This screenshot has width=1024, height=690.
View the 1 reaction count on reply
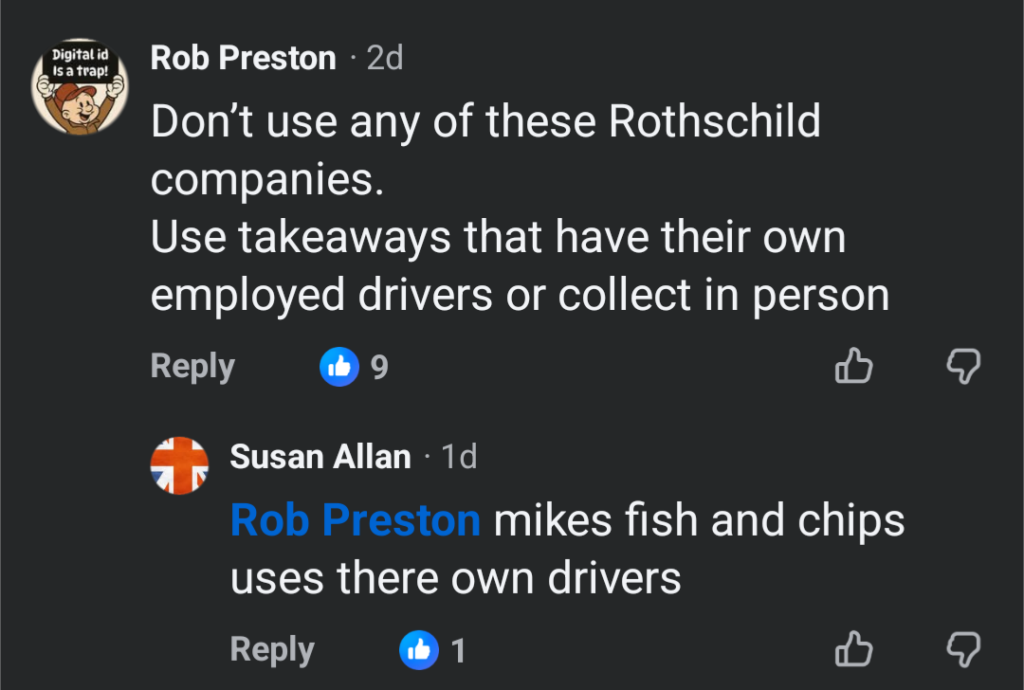pos(458,652)
